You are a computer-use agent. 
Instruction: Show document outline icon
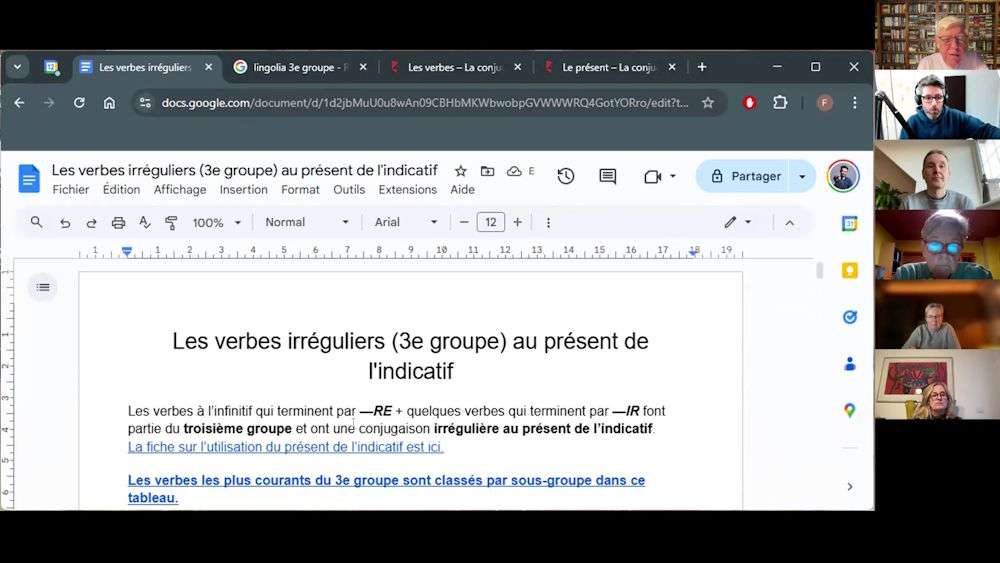tap(43, 287)
